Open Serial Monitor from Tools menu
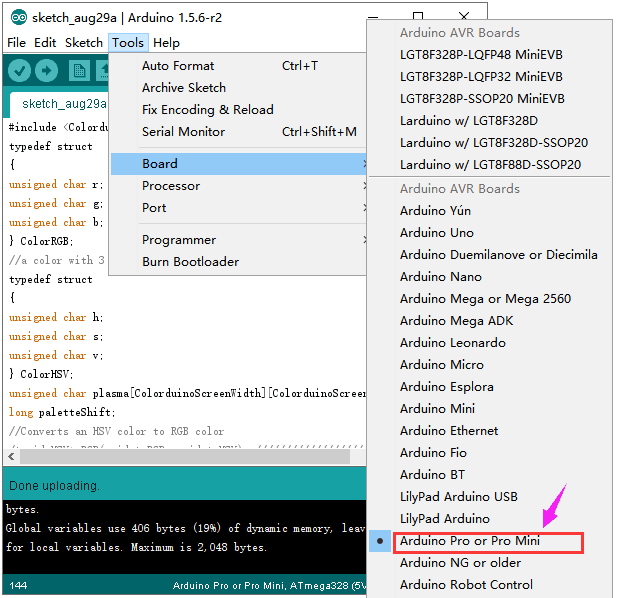621x598 pixels. pyautogui.click(x=239, y=131)
